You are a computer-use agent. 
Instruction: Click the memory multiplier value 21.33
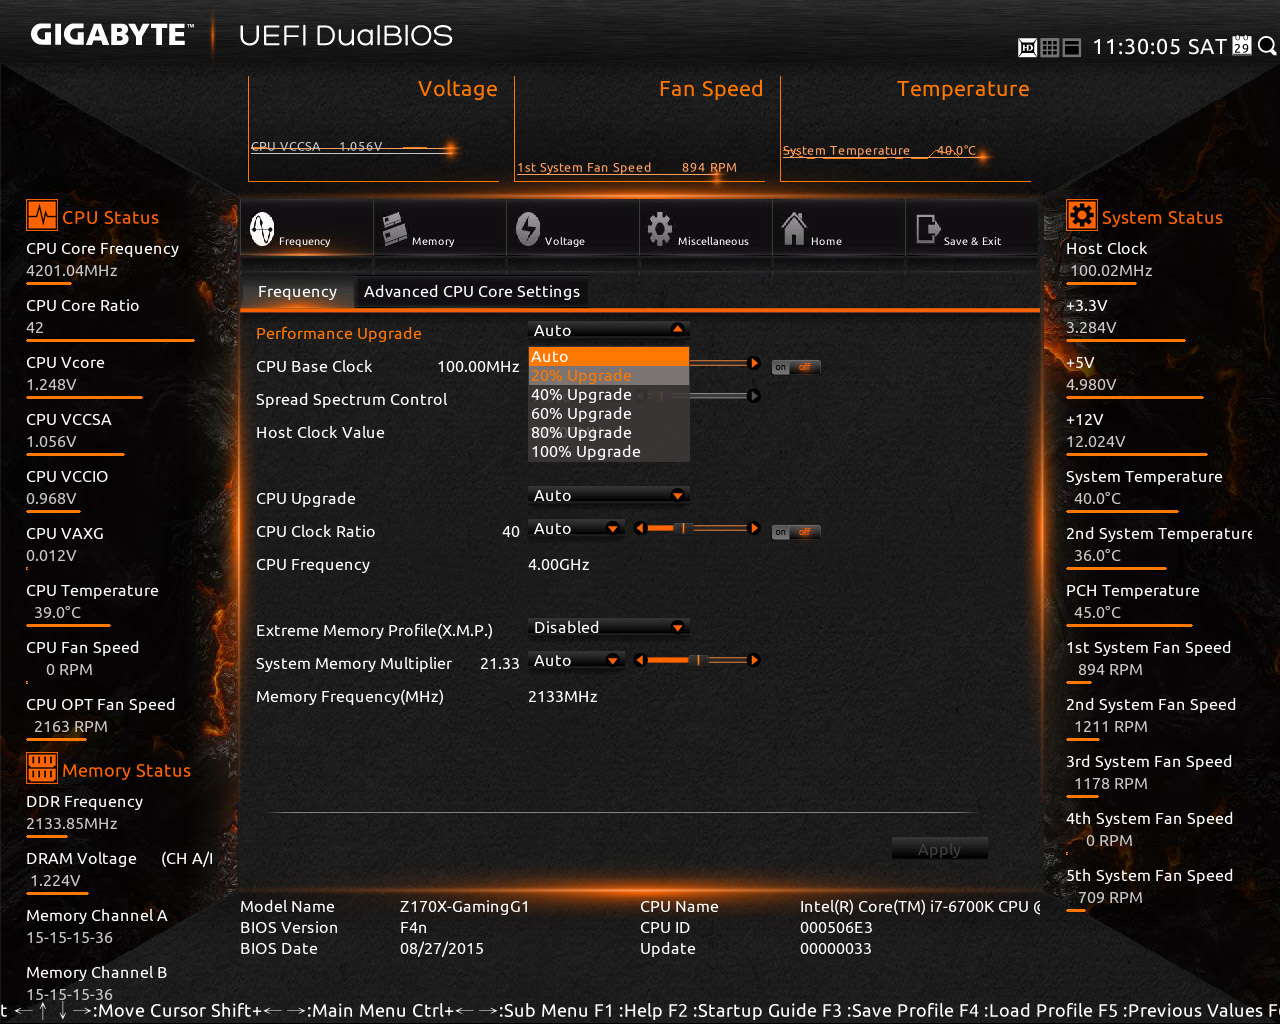point(499,663)
